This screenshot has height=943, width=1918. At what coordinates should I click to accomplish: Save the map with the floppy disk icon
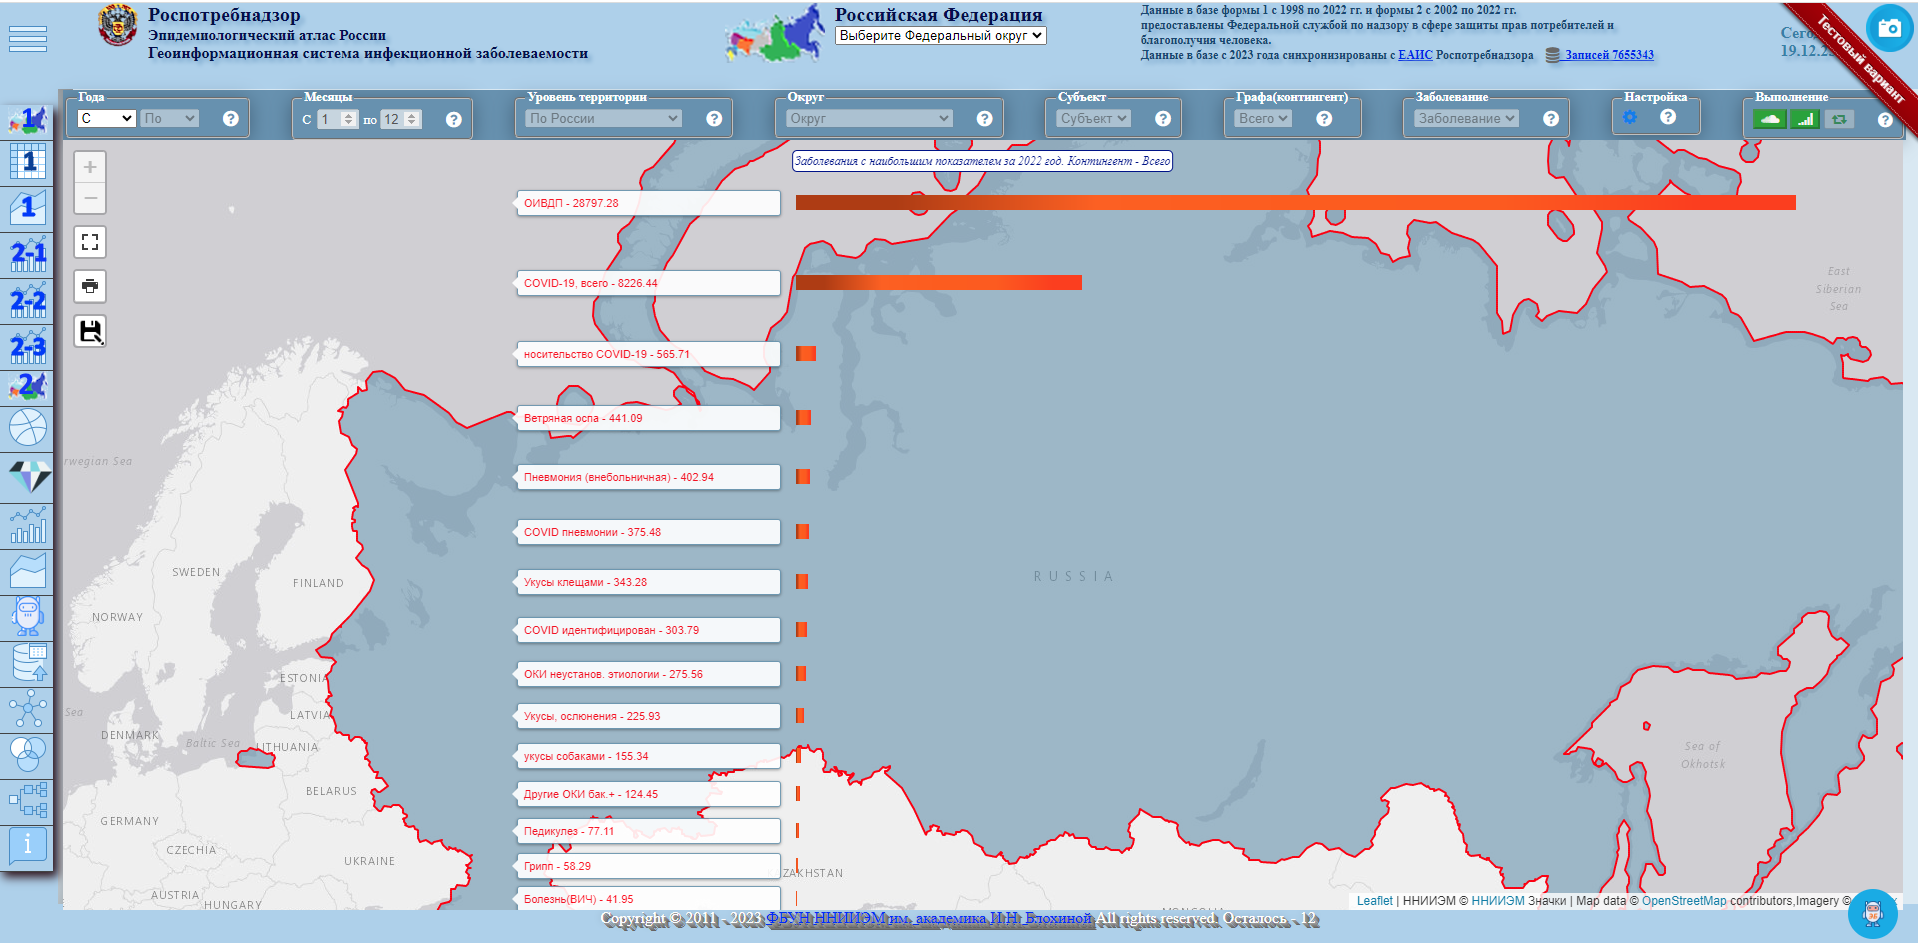point(90,331)
